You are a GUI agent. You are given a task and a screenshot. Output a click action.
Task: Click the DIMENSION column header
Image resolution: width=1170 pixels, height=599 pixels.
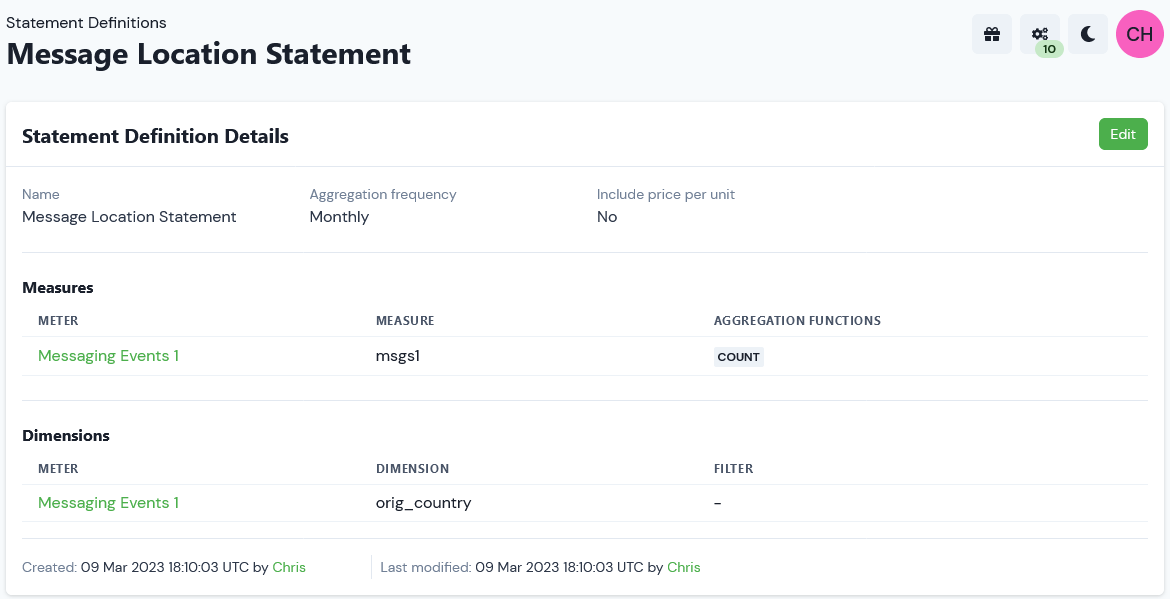(x=413, y=468)
